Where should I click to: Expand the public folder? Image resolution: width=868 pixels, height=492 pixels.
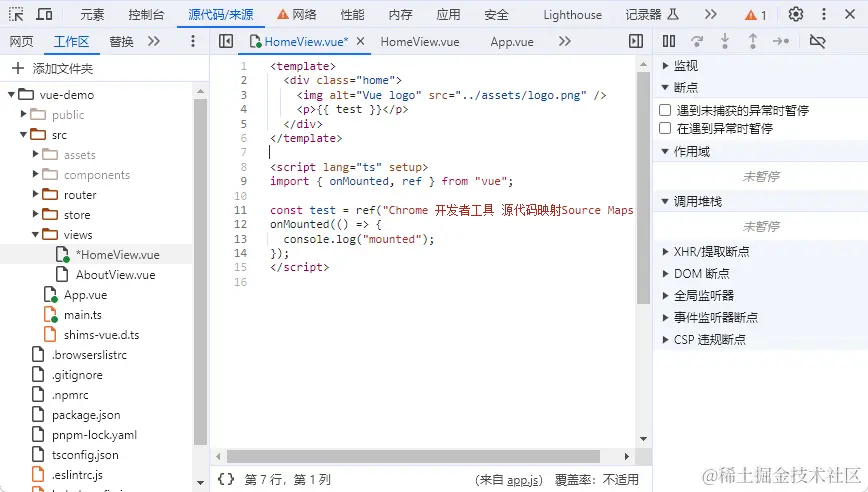point(23,114)
